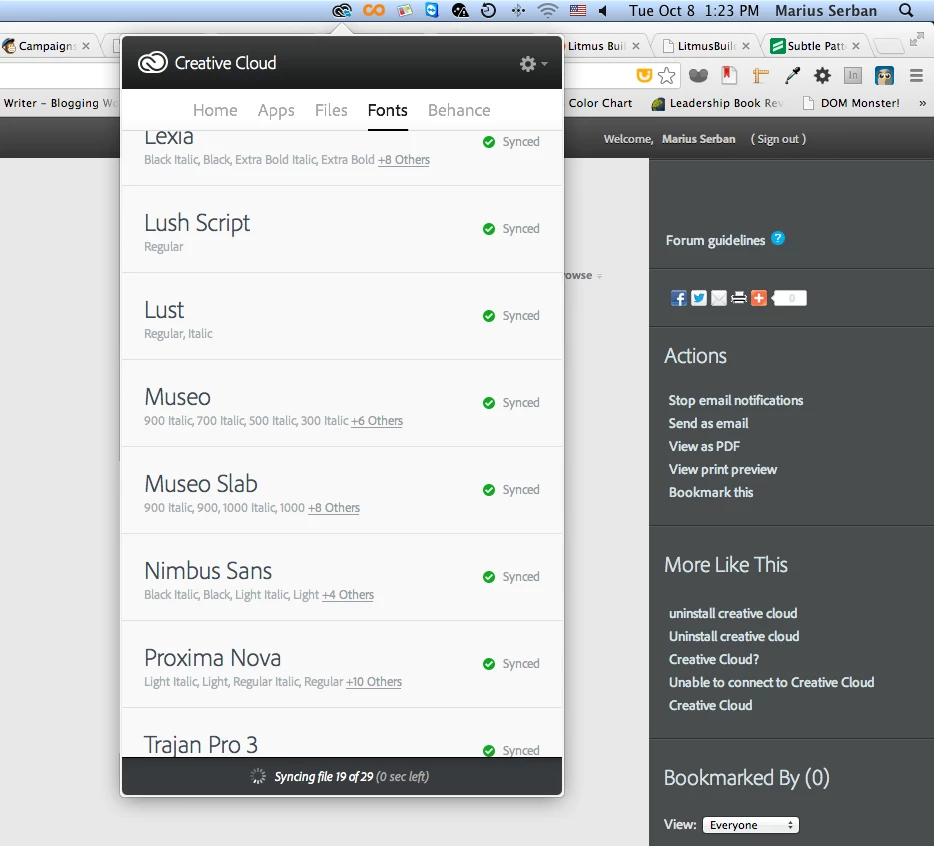Click the Forum guidelines help icon
The height and width of the screenshot is (846, 934).
click(x=777, y=238)
